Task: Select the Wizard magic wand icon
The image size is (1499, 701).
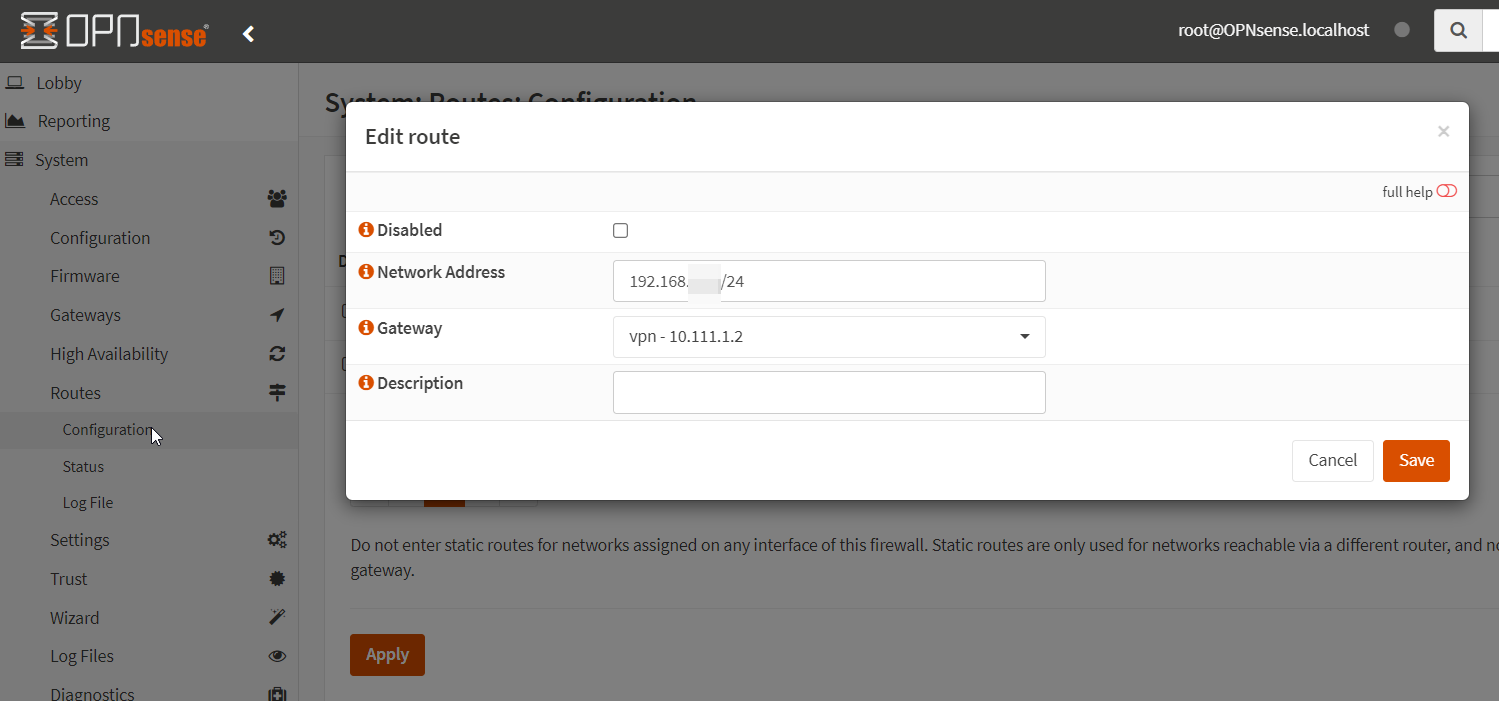Action: (x=277, y=617)
